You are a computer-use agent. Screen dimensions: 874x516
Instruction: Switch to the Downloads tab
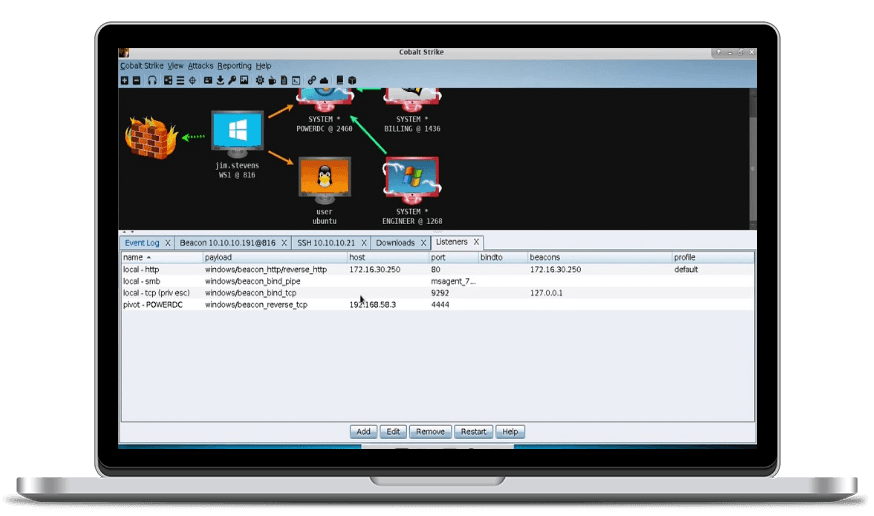click(395, 243)
